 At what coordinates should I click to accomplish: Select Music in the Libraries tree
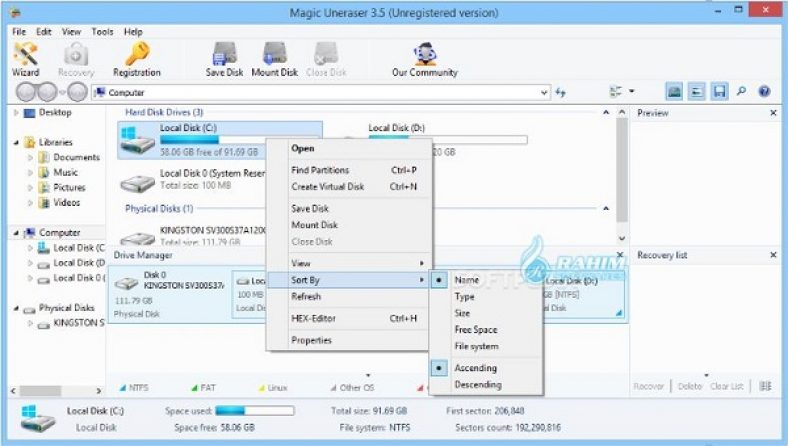(65, 172)
